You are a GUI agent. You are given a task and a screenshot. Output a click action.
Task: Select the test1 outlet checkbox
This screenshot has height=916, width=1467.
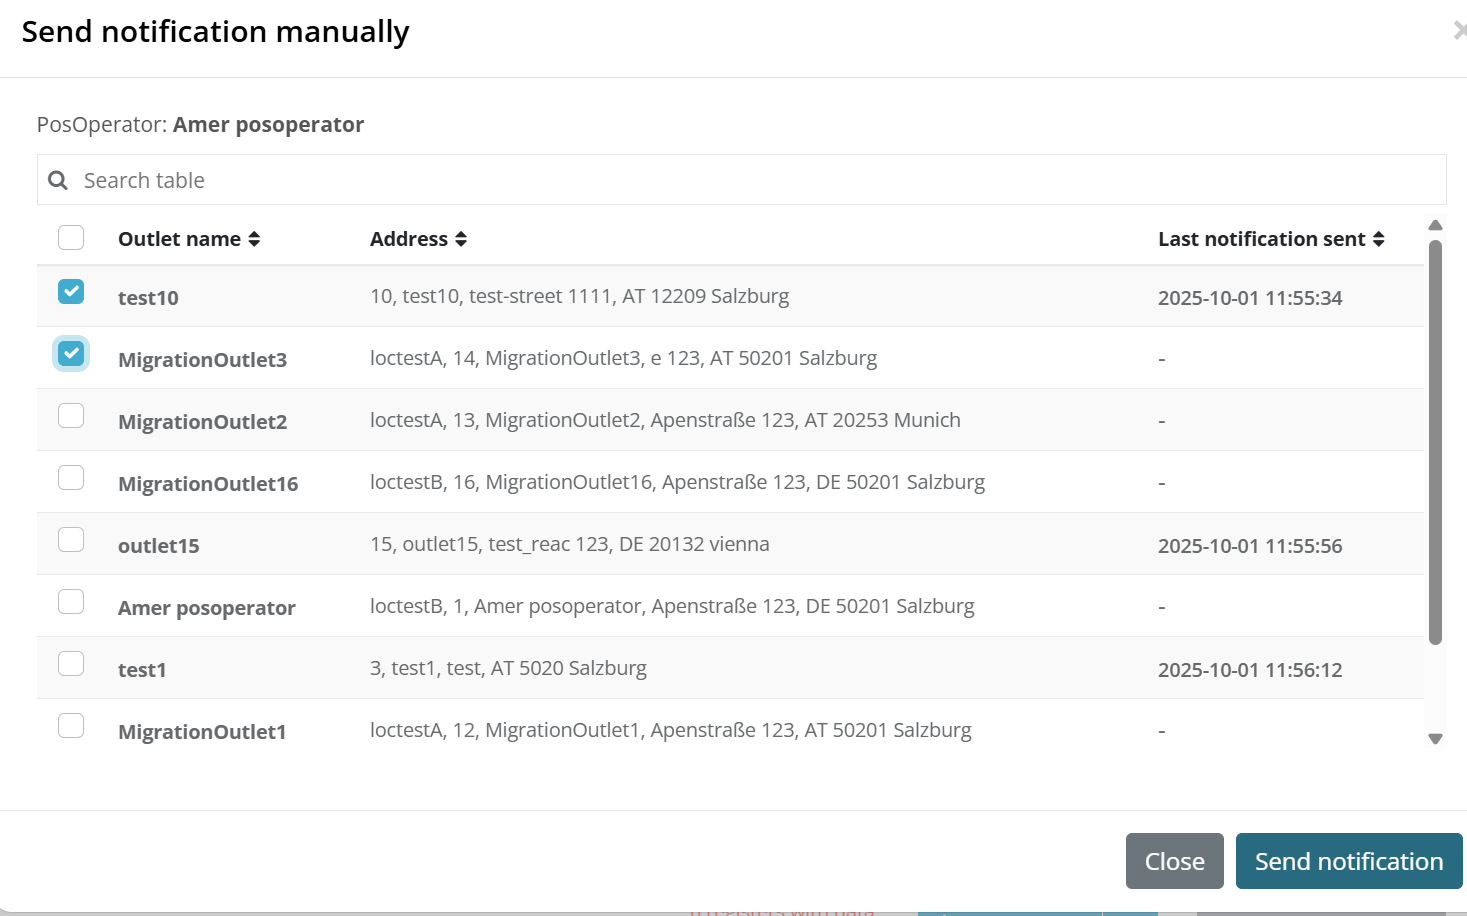coord(71,664)
